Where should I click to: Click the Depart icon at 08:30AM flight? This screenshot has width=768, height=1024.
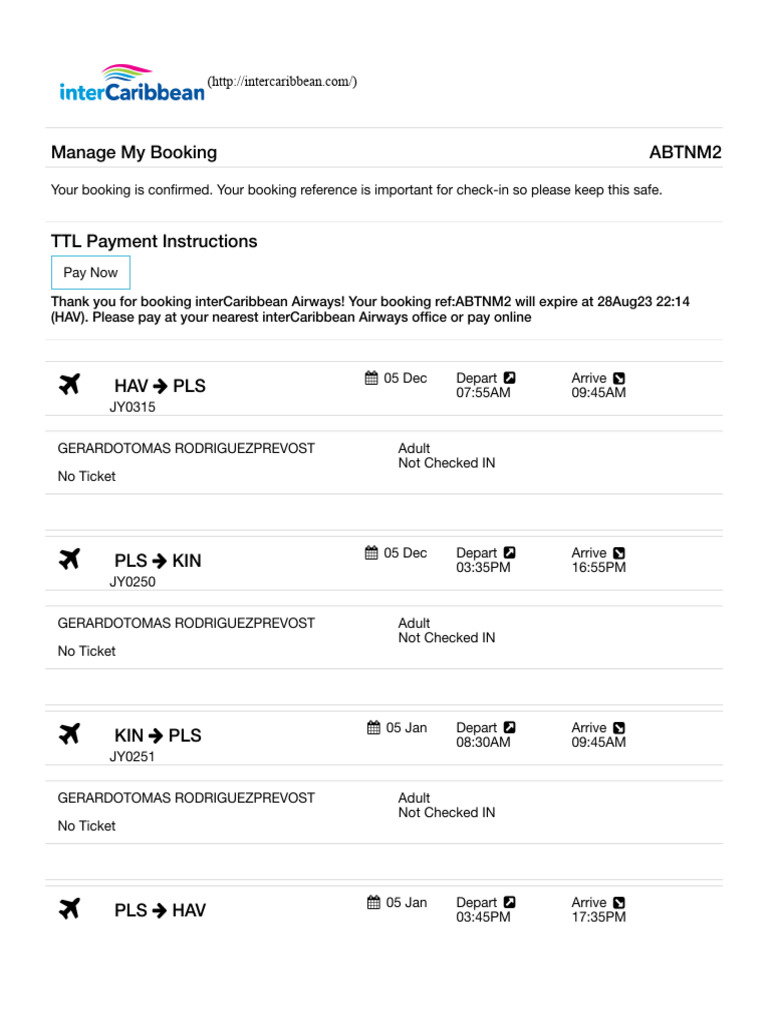pos(509,728)
